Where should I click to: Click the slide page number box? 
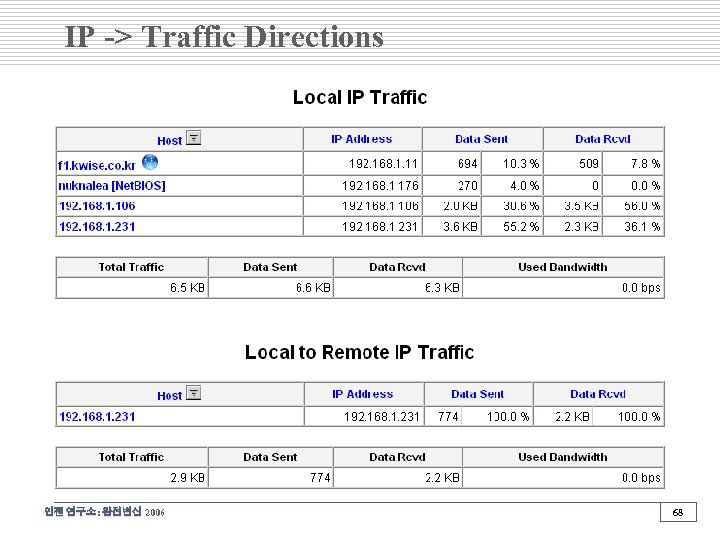pos(678,512)
